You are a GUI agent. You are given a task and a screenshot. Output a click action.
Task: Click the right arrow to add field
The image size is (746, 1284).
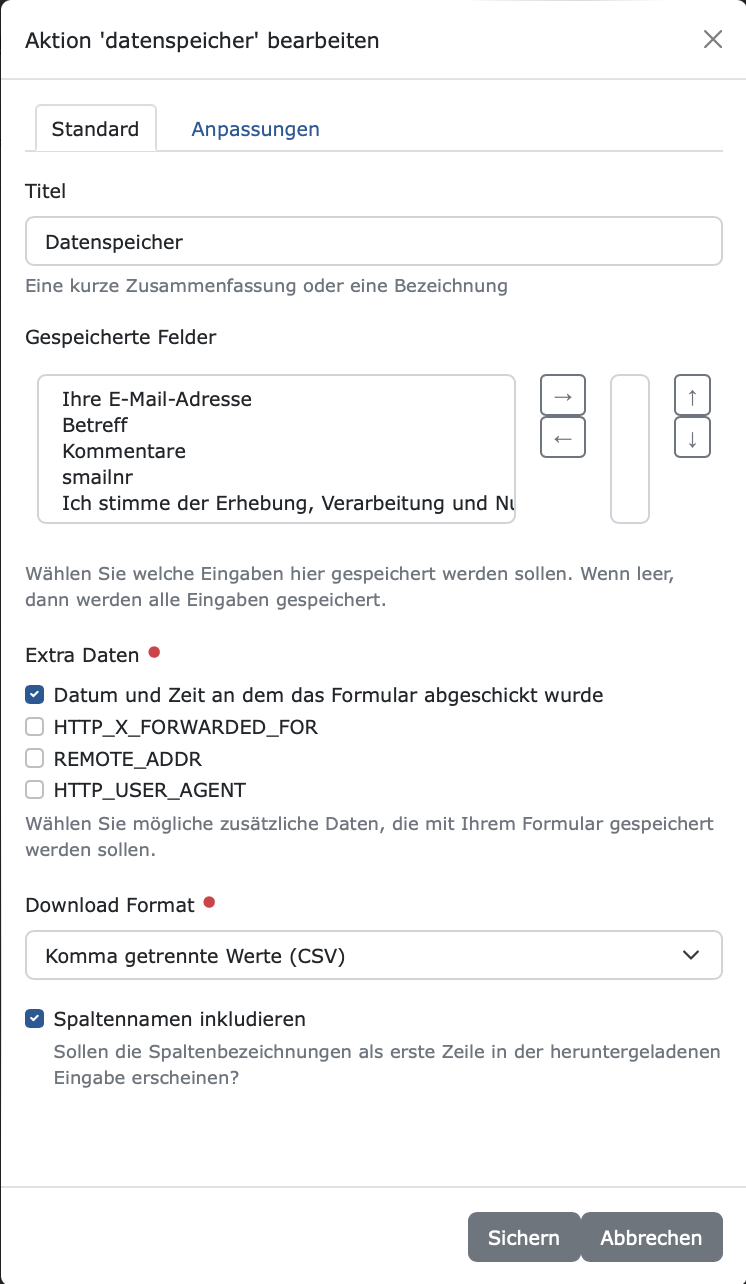[x=562, y=396]
